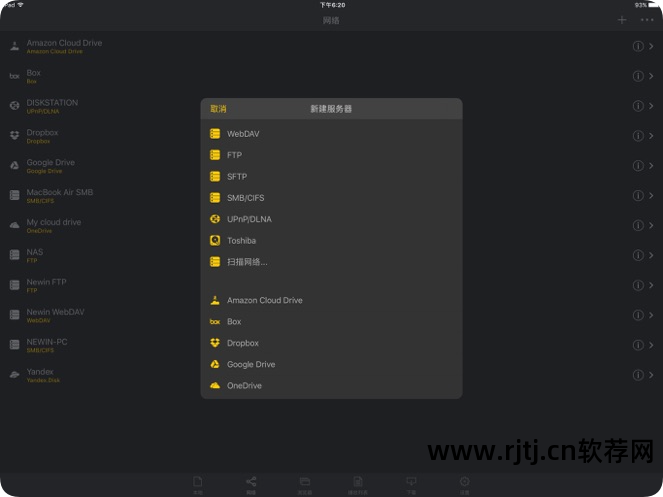Click the plus add server button
Viewport: 663px width, 497px height.
tap(622, 20)
